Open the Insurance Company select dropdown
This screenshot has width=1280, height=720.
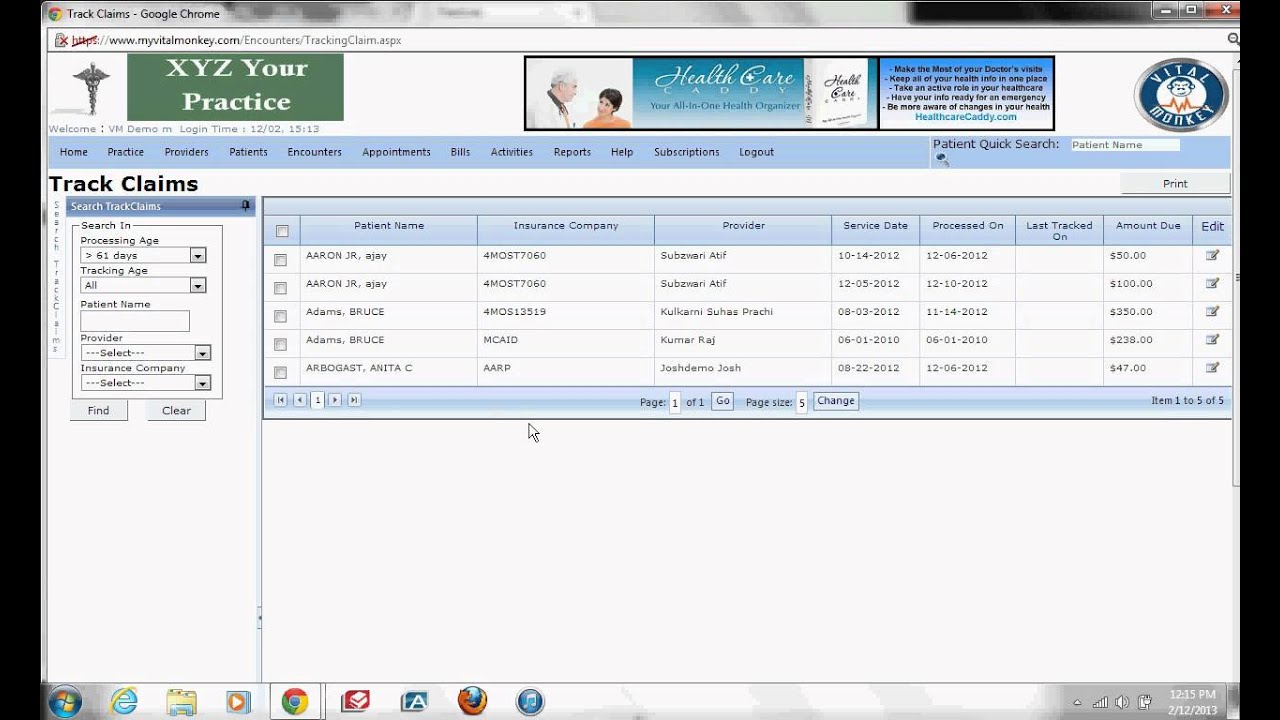(x=203, y=383)
